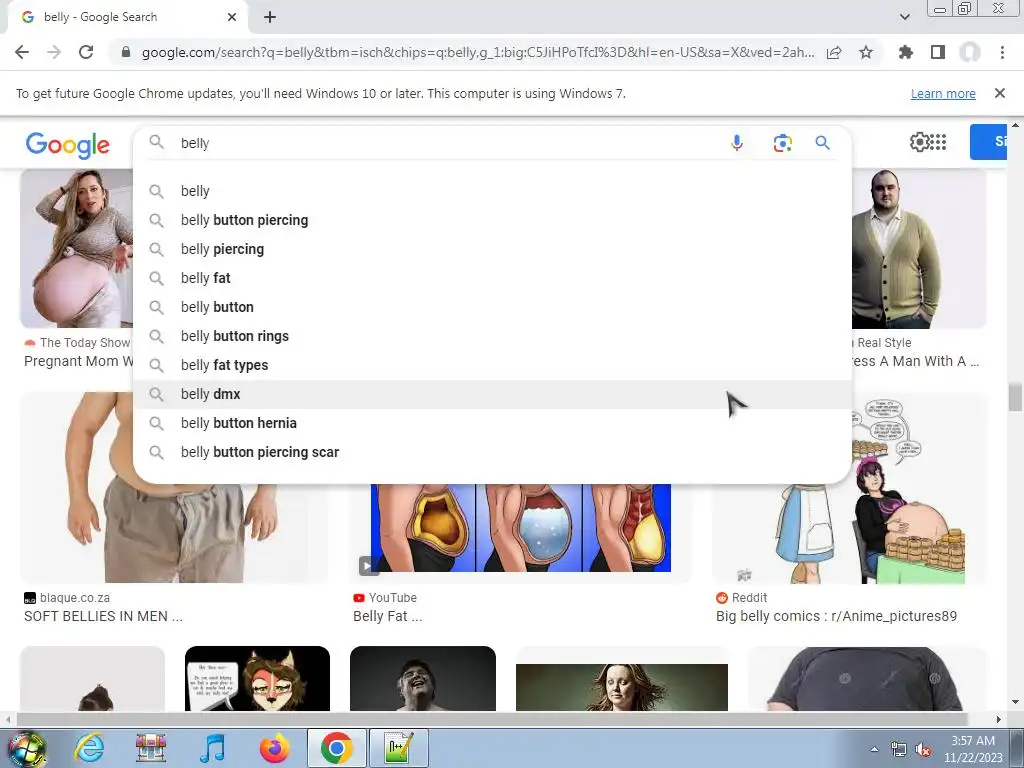Screen dimensions: 1024x768
Task: Open the music note app in taskbar
Action: coord(212,748)
